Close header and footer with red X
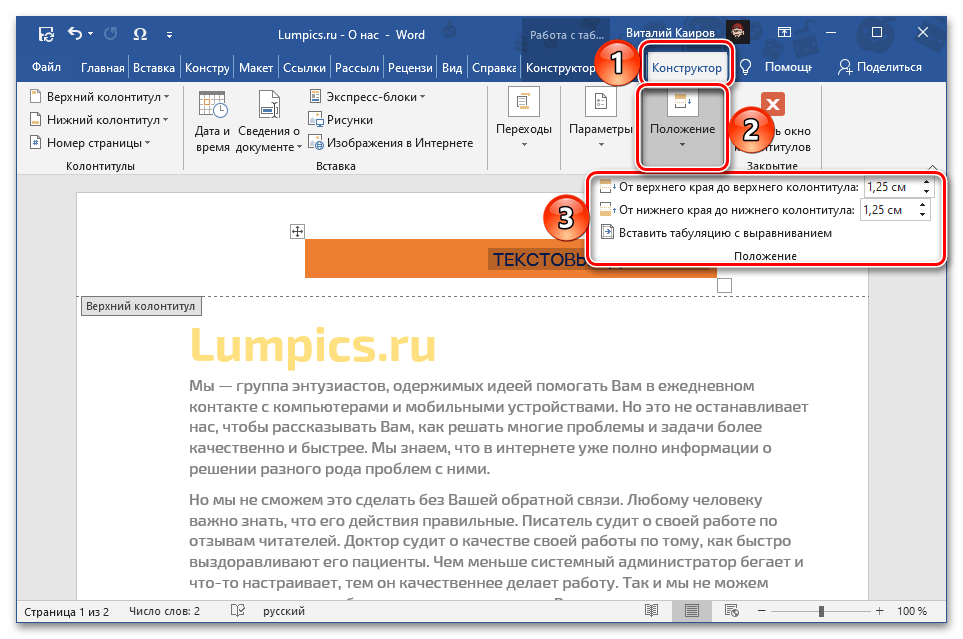This screenshot has height=639, width=963. (x=773, y=104)
